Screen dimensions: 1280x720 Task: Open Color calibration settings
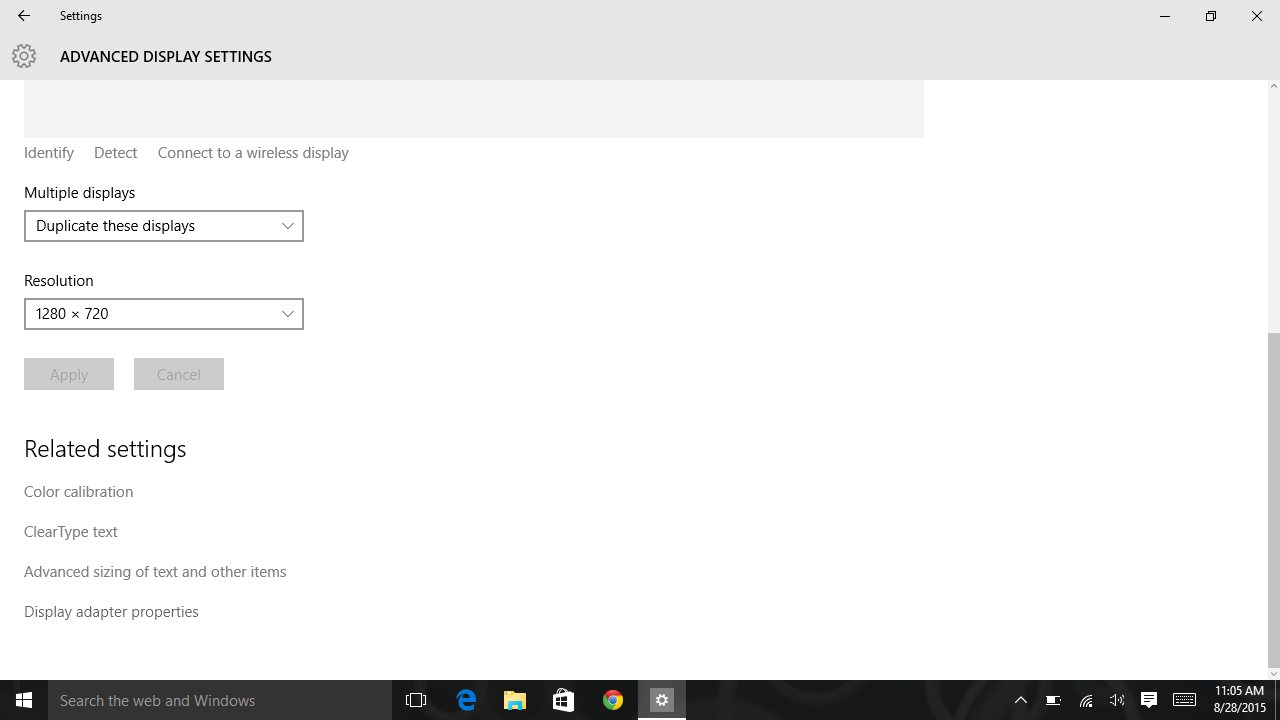79,492
